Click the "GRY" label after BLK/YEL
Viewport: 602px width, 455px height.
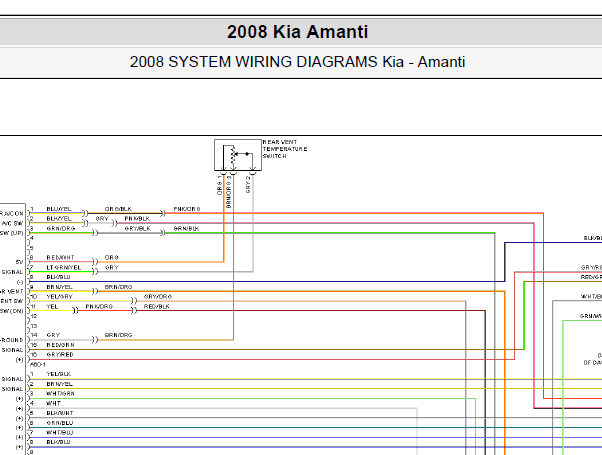coord(102,218)
